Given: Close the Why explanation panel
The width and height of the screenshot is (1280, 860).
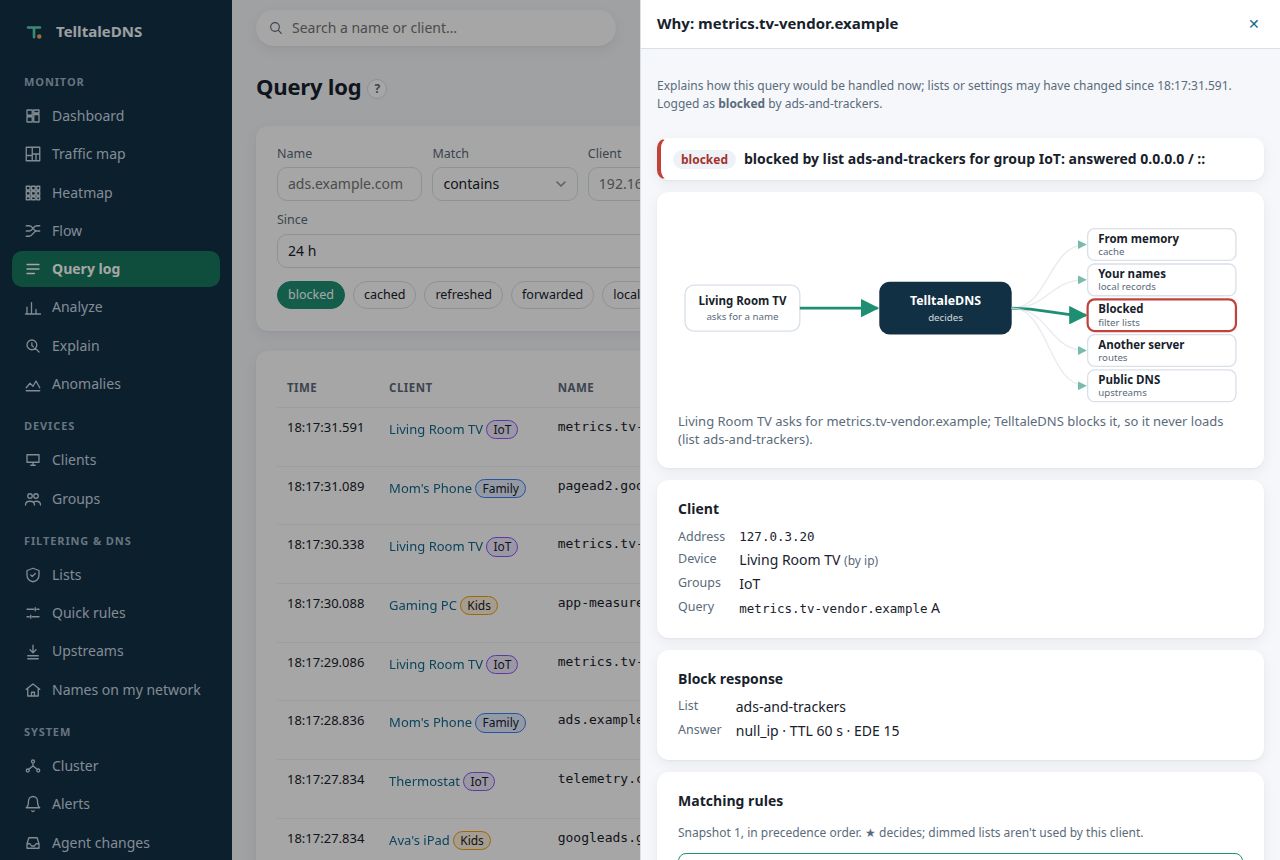Looking at the screenshot, I should [x=1254, y=24].
